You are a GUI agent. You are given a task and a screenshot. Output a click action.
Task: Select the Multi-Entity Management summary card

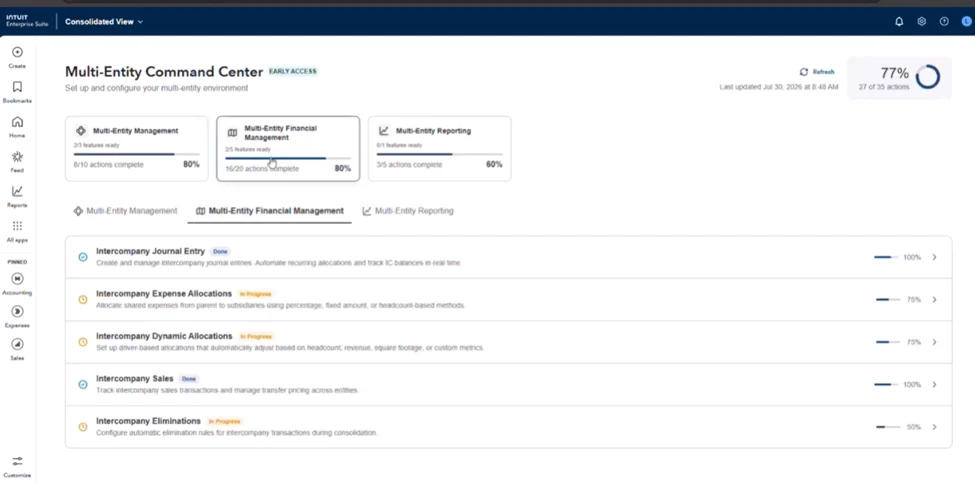137,149
